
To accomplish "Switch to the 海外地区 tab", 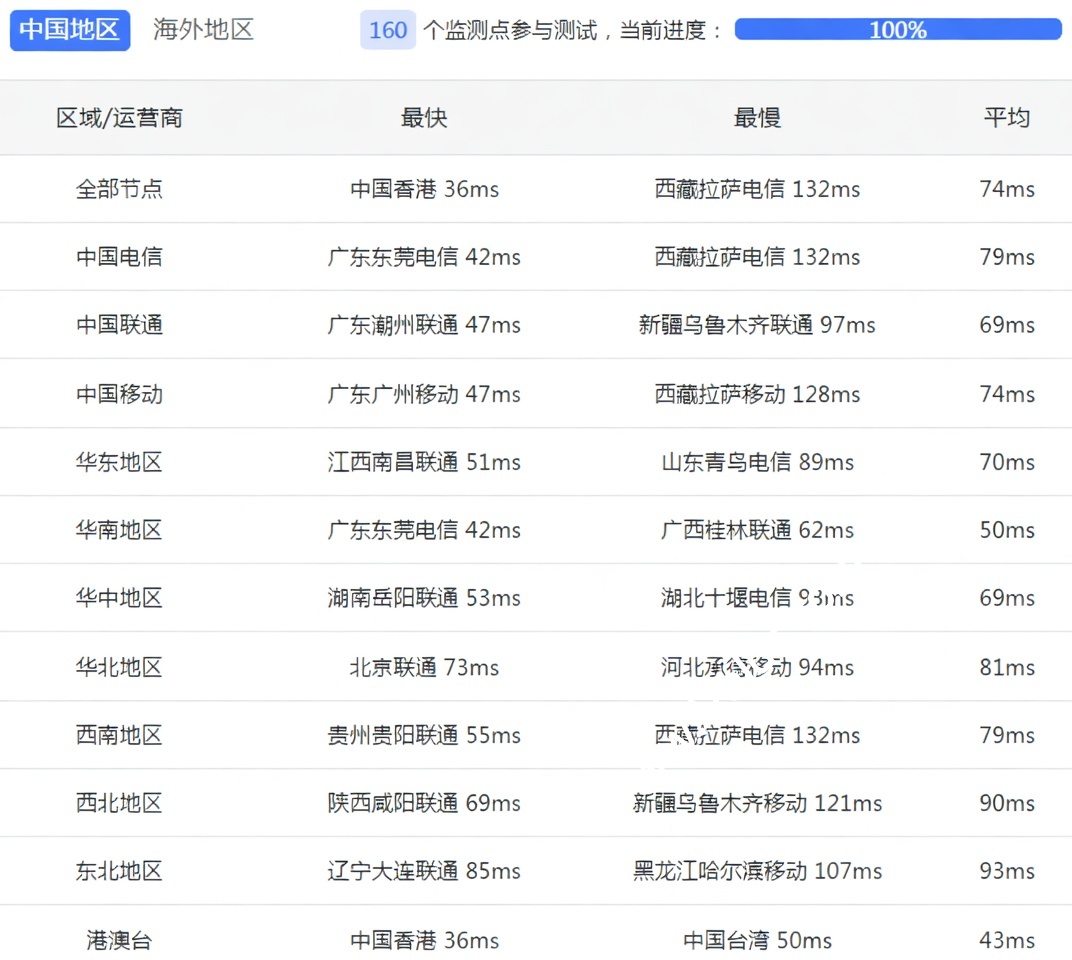I will tap(203, 30).
